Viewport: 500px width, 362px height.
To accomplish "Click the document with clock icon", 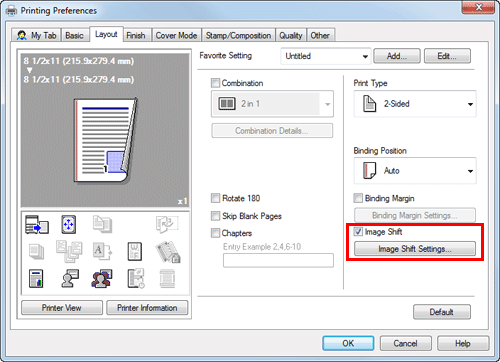I will pos(136,278).
